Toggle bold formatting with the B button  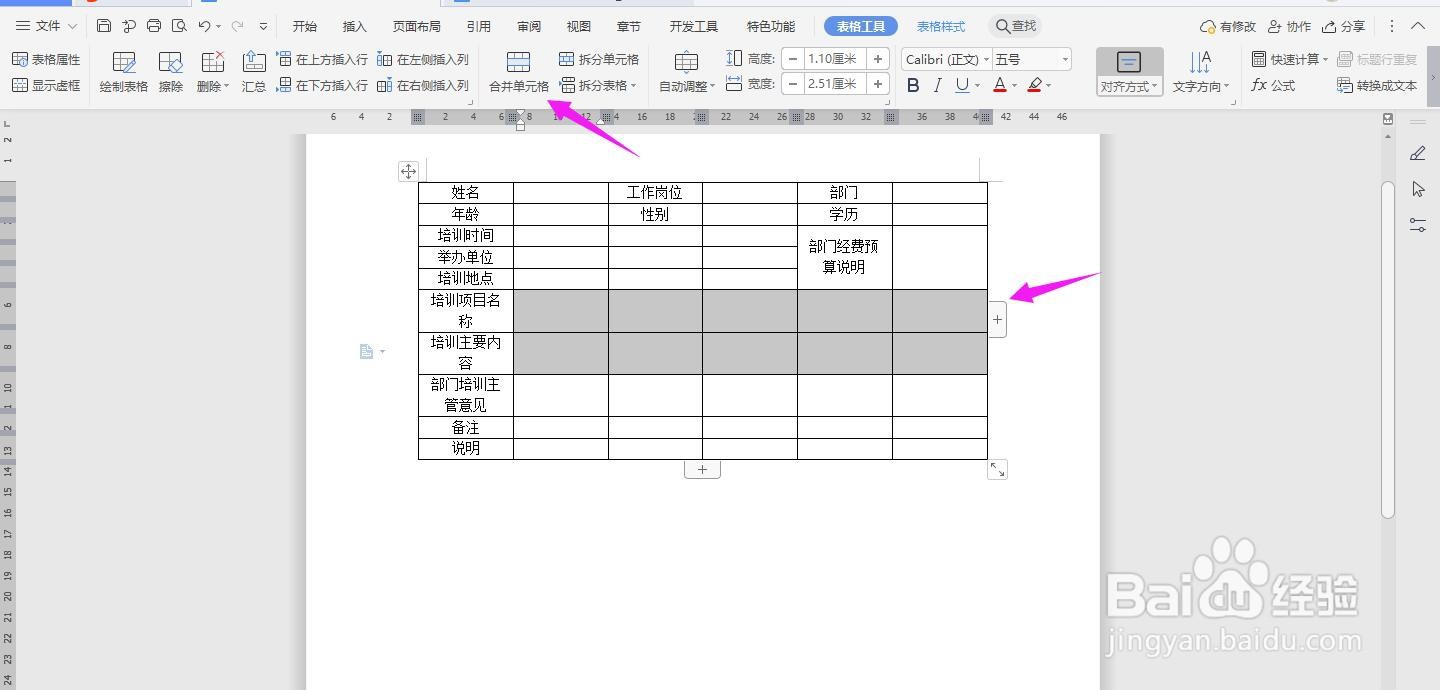pos(912,85)
